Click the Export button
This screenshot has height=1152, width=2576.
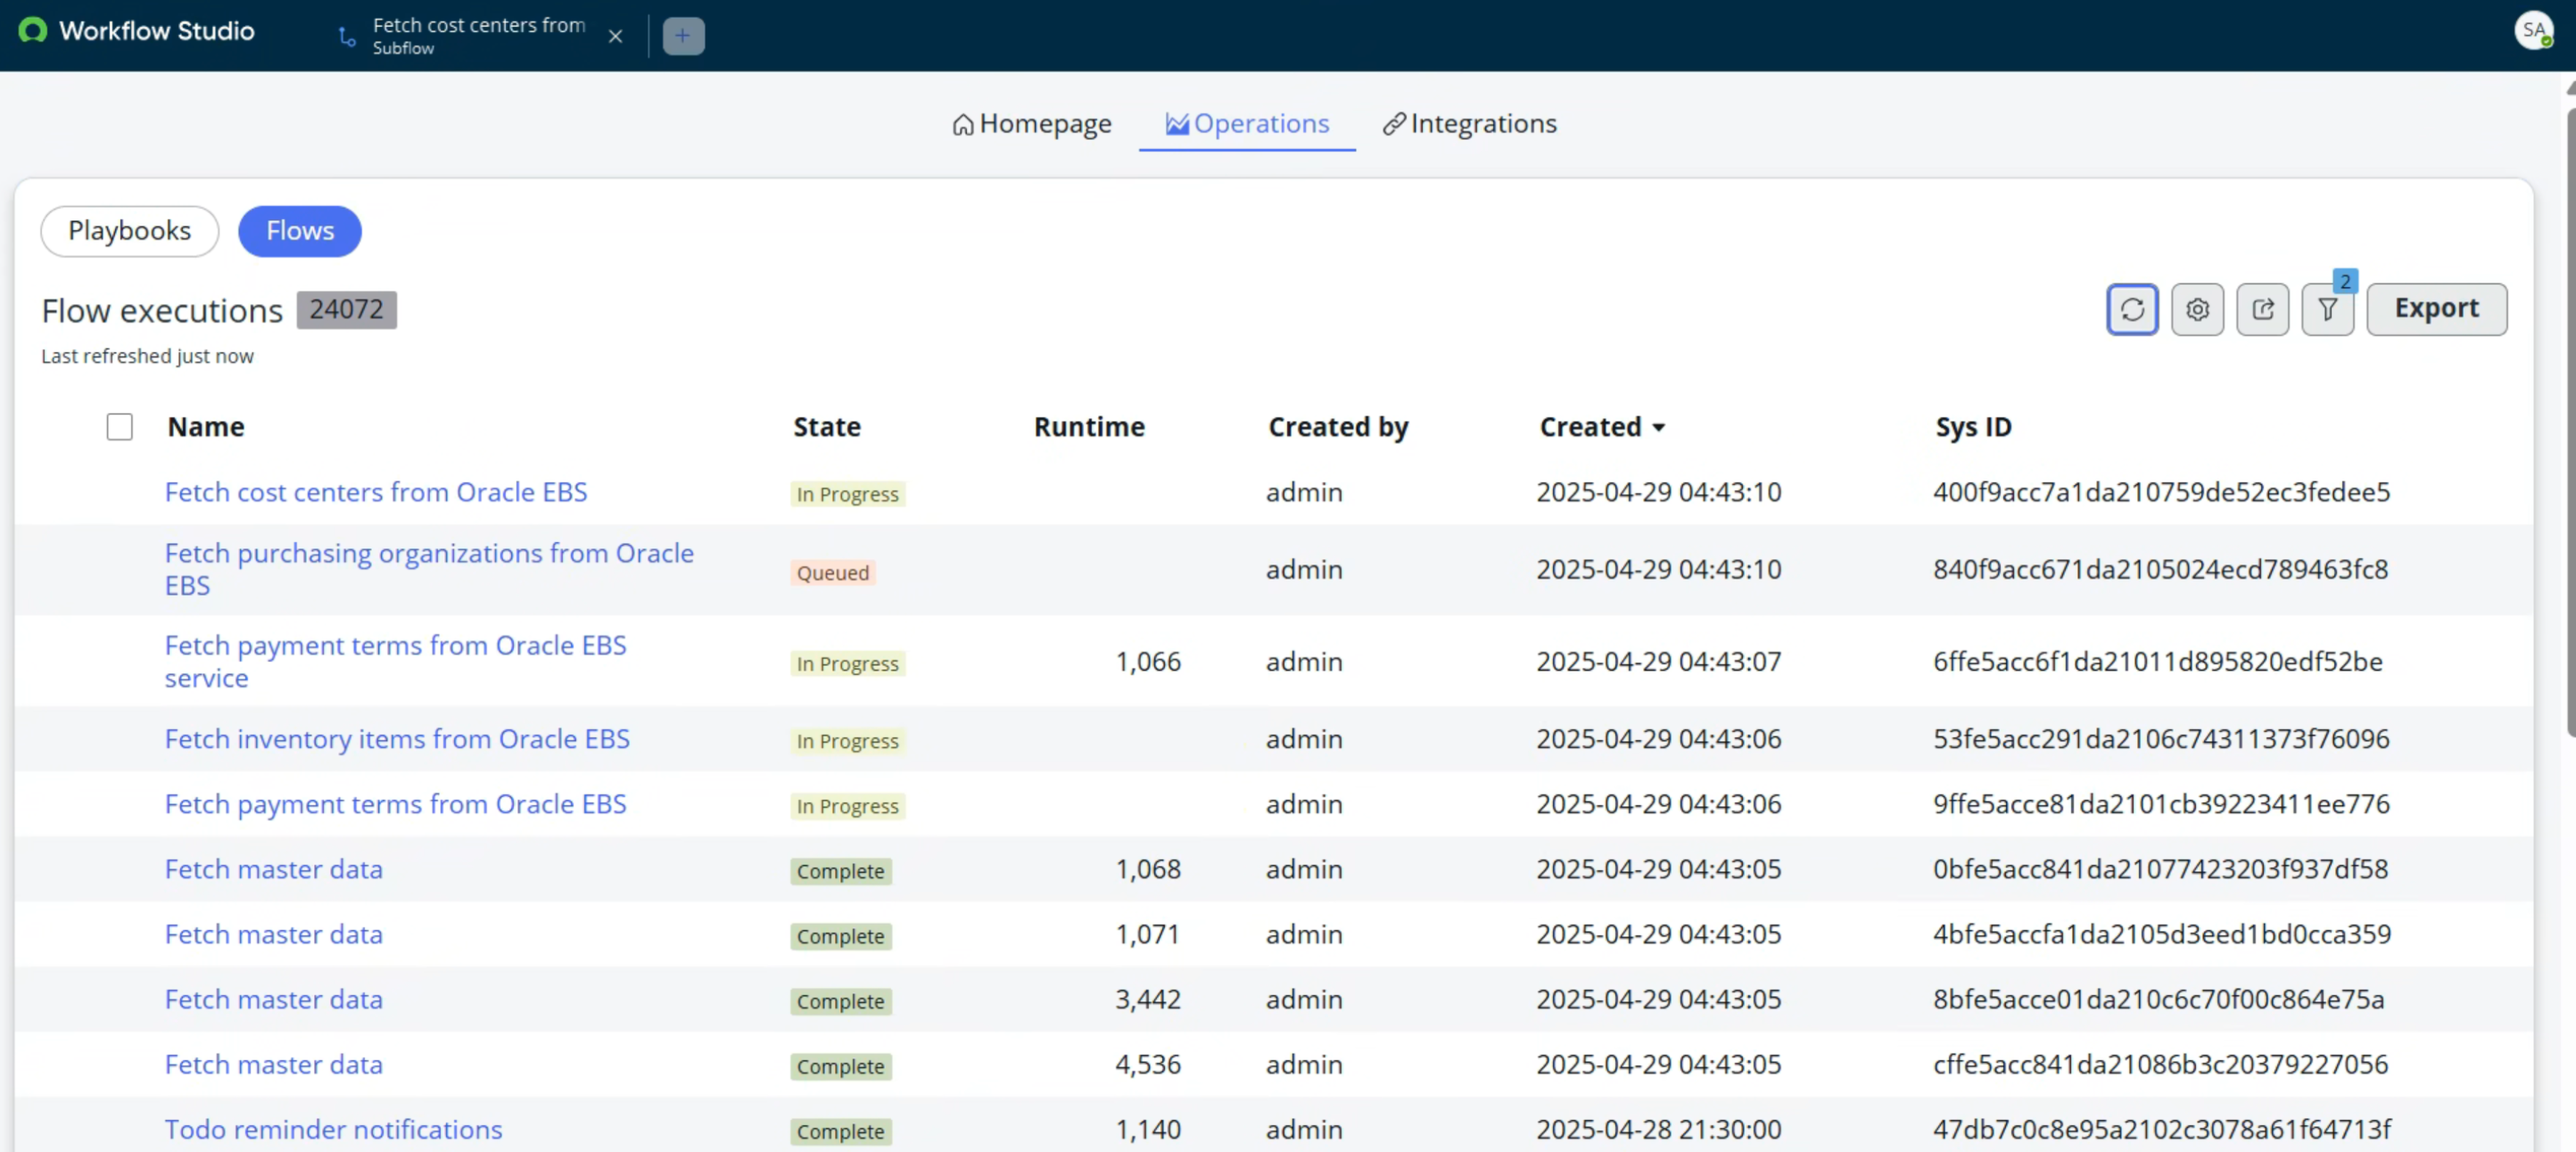tap(2436, 309)
